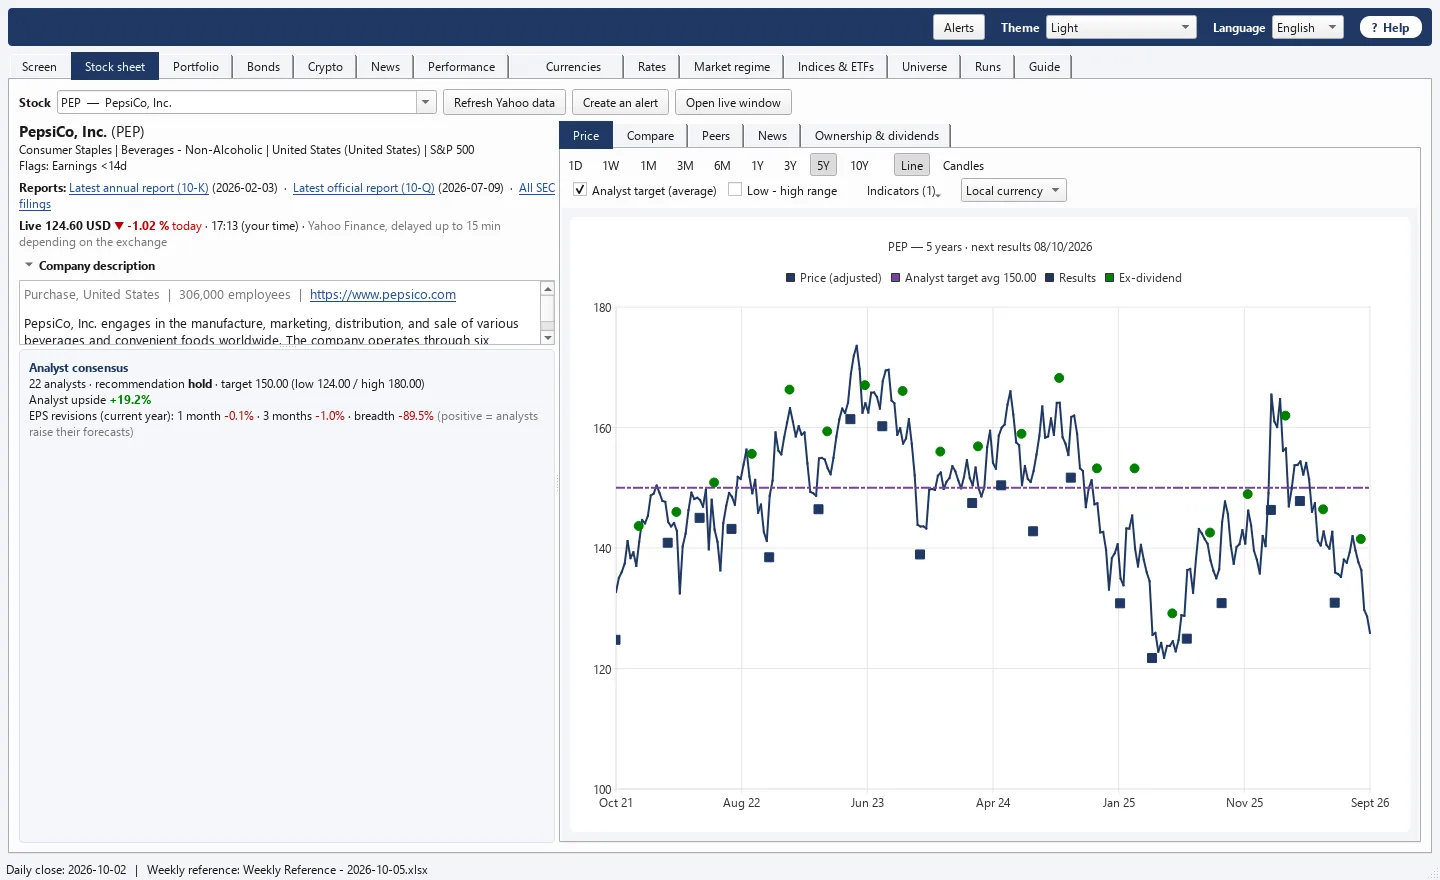
Task: Open the pepsico.com website link
Action: click(x=383, y=295)
